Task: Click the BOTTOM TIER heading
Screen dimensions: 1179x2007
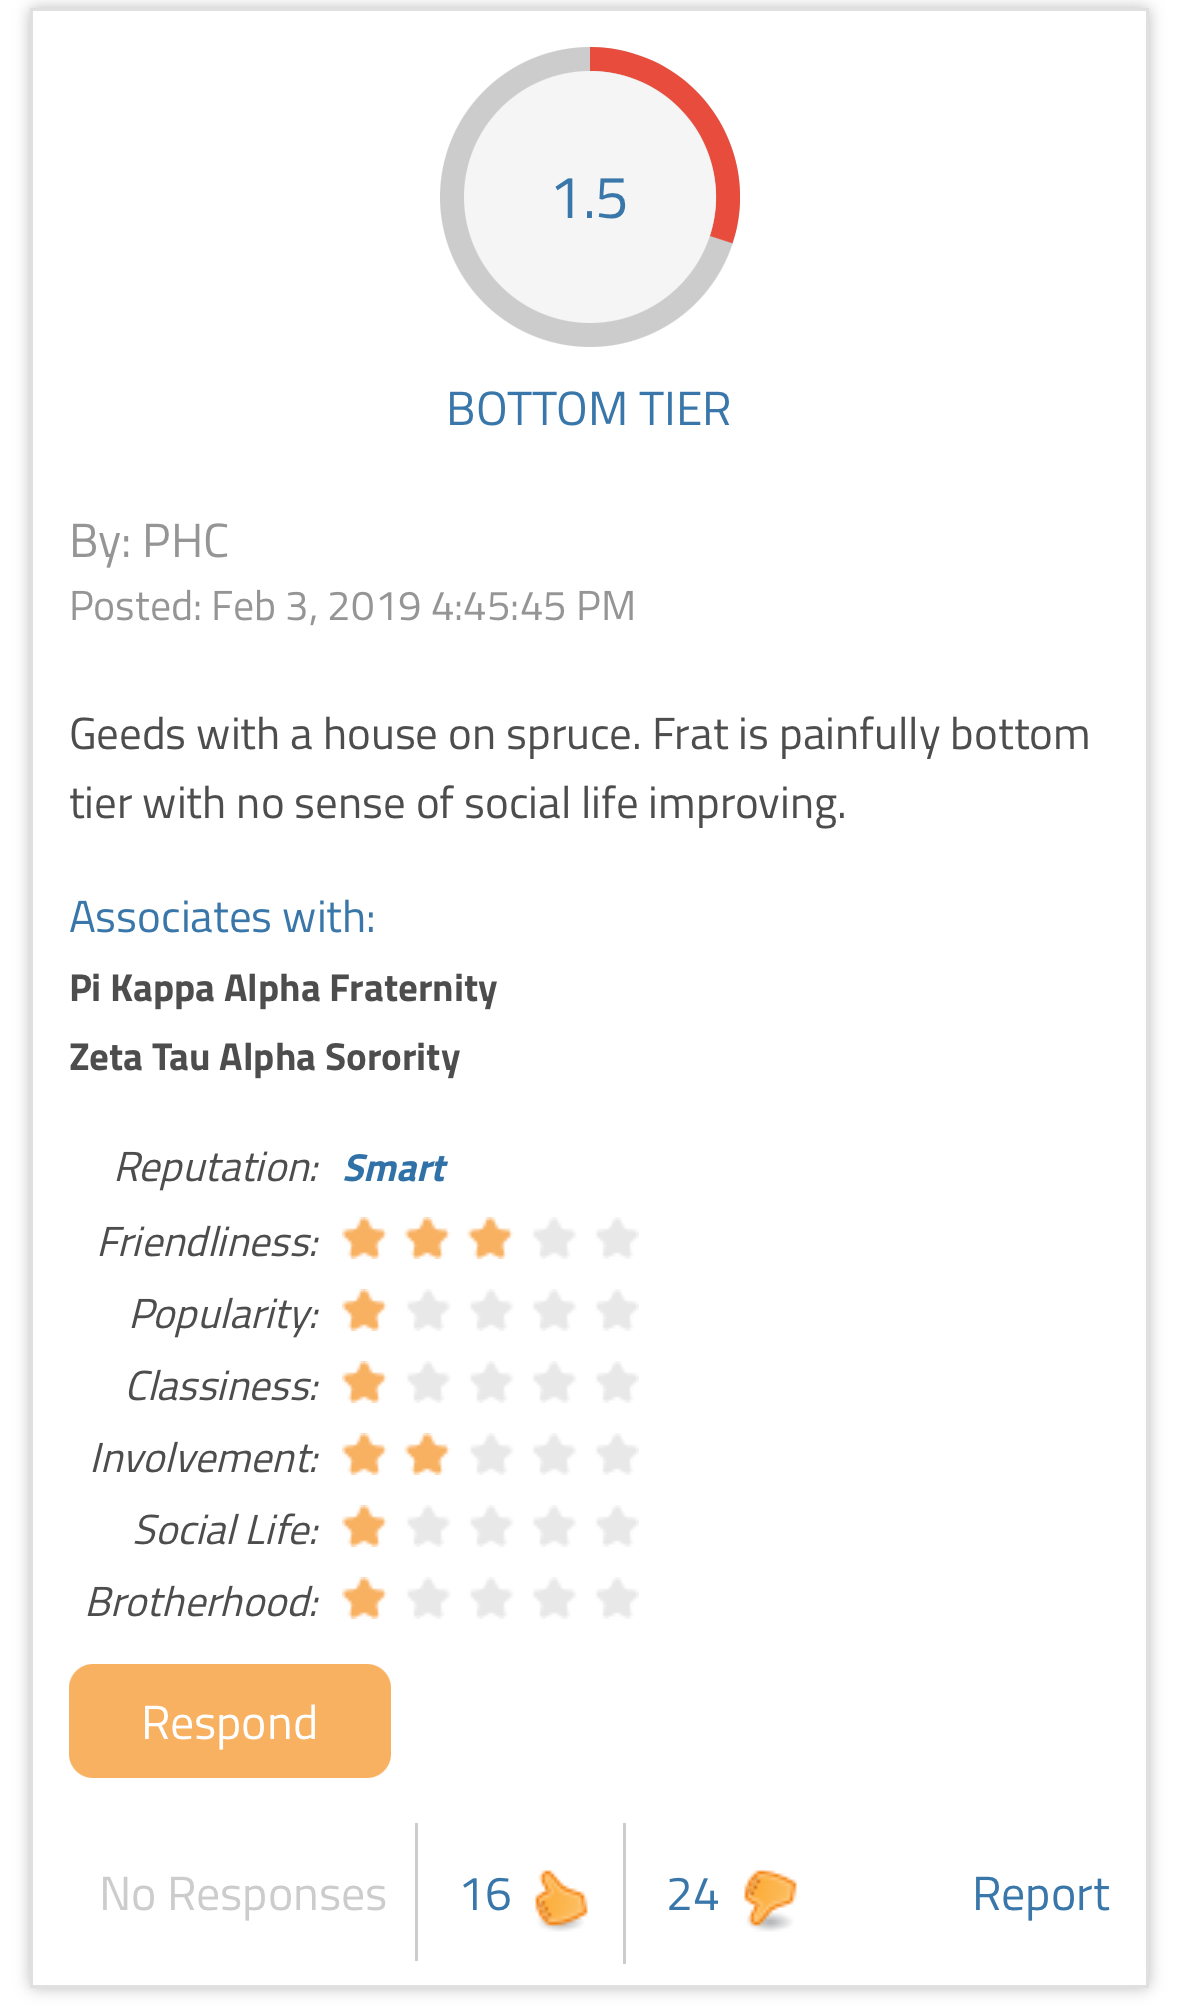Action: 589,409
